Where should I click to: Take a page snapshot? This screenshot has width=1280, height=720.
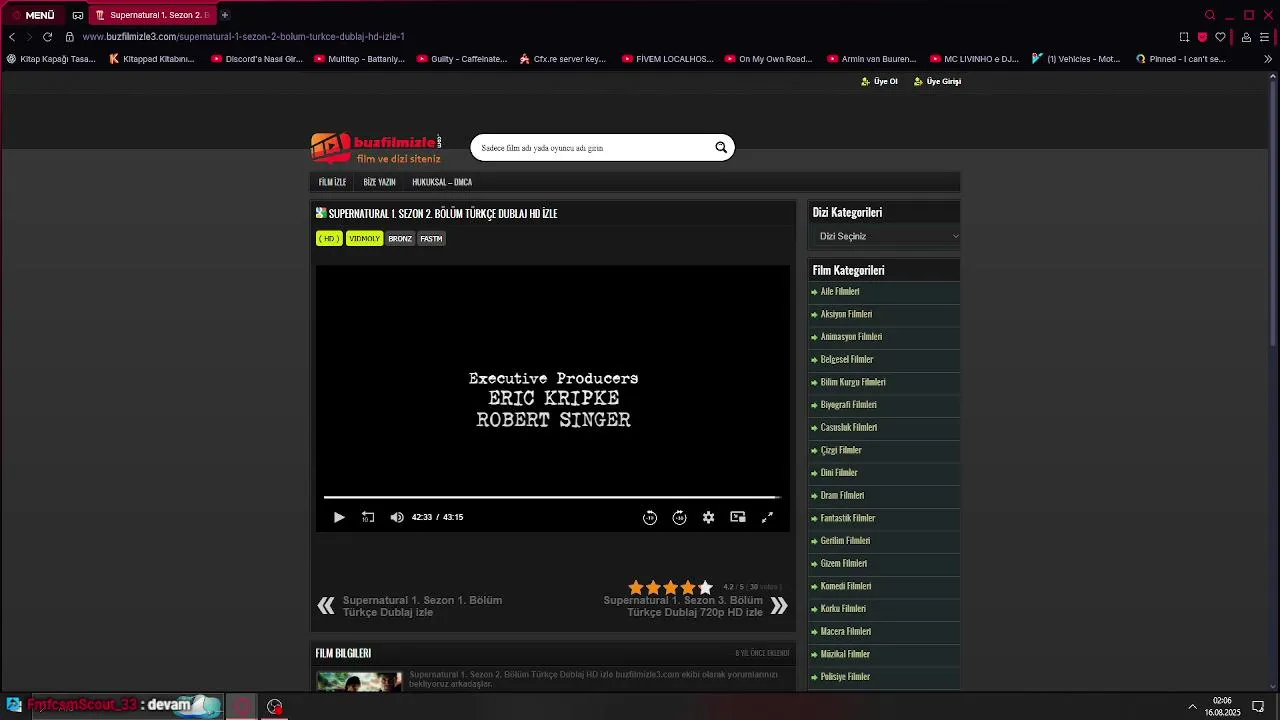(1184, 37)
